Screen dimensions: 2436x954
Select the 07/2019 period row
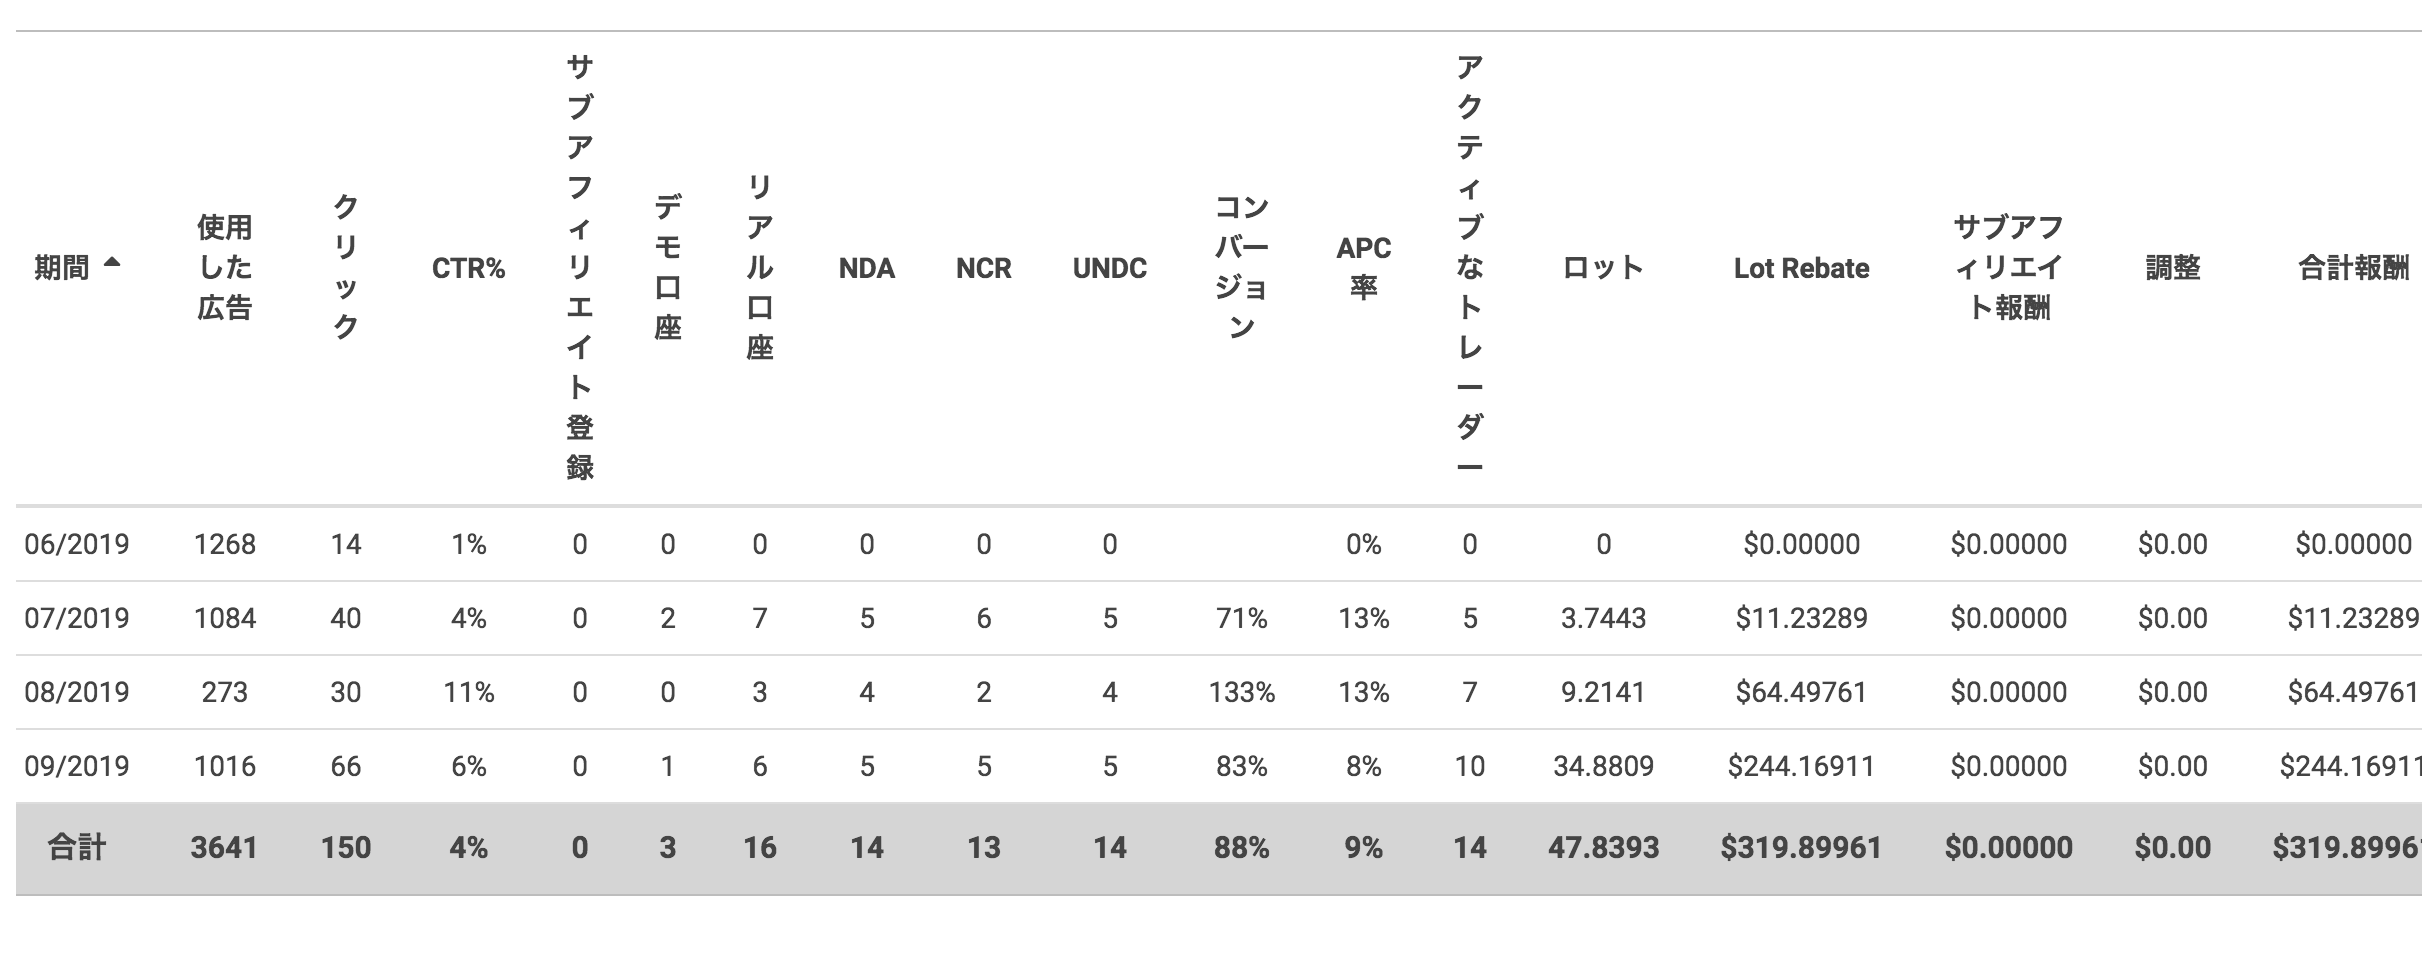pyautogui.click(x=77, y=618)
